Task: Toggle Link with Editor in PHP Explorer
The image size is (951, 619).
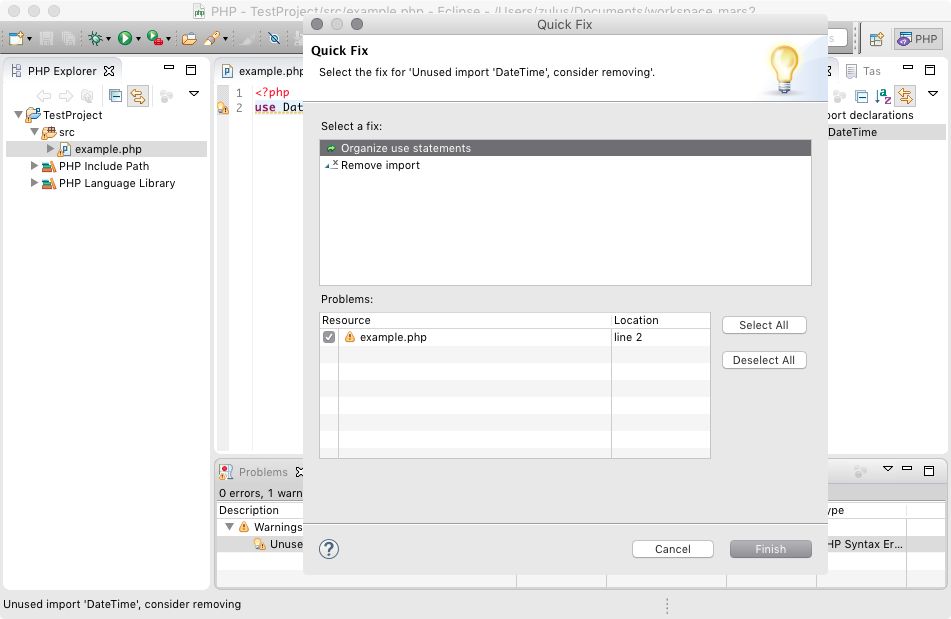Action: point(138,96)
